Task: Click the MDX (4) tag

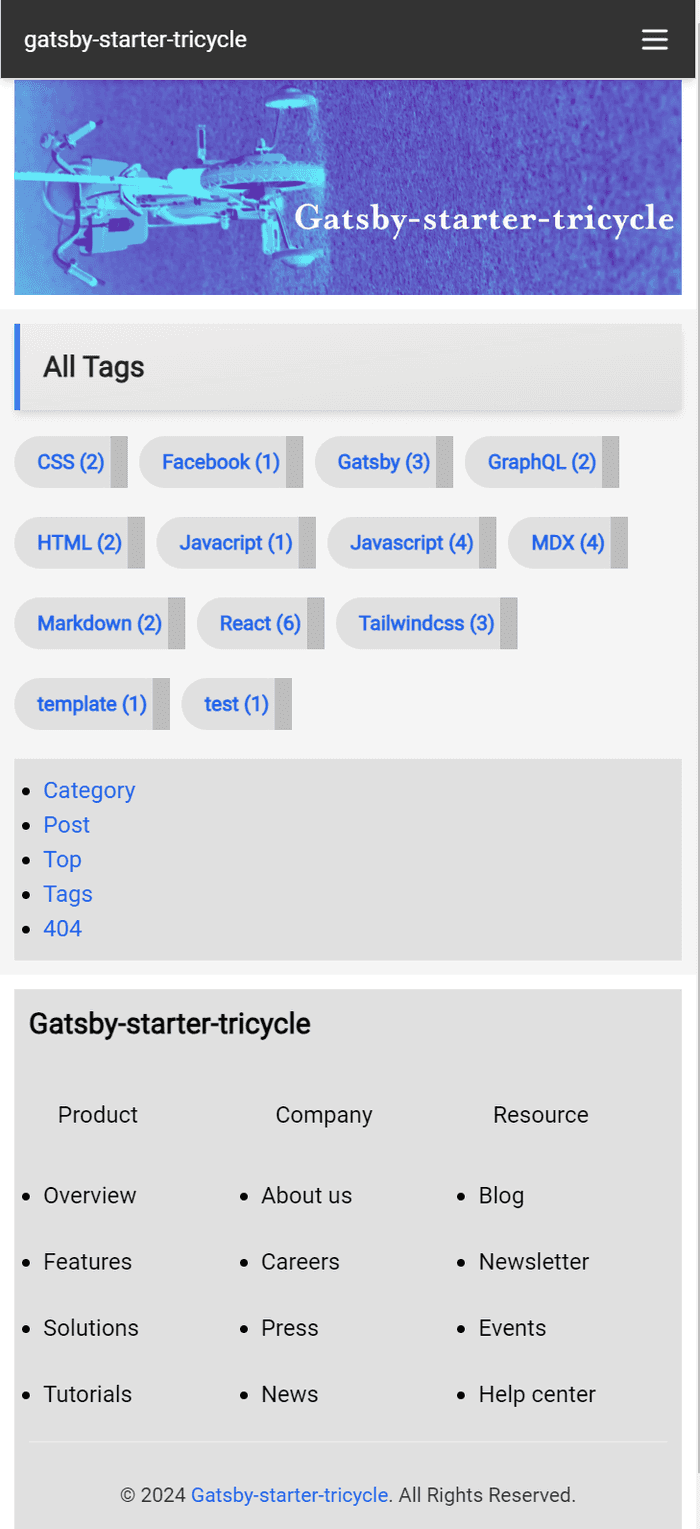Action: pyautogui.click(x=566, y=543)
